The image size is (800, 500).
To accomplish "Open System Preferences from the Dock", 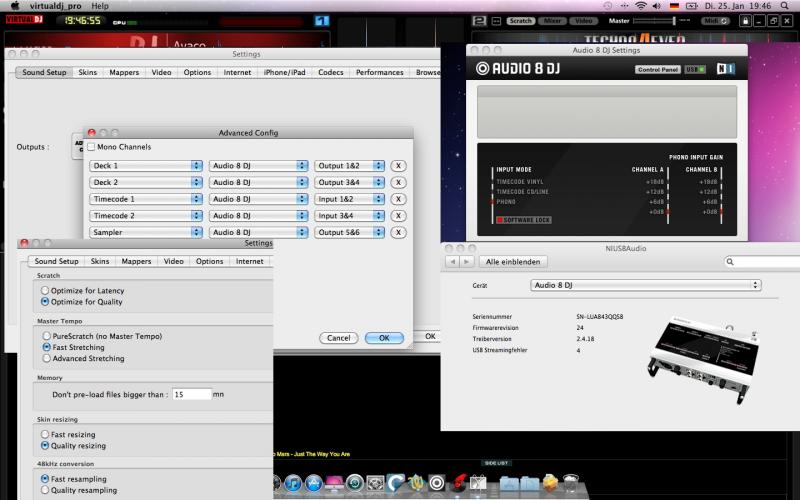I will pyautogui.click(x=375, y=483).
